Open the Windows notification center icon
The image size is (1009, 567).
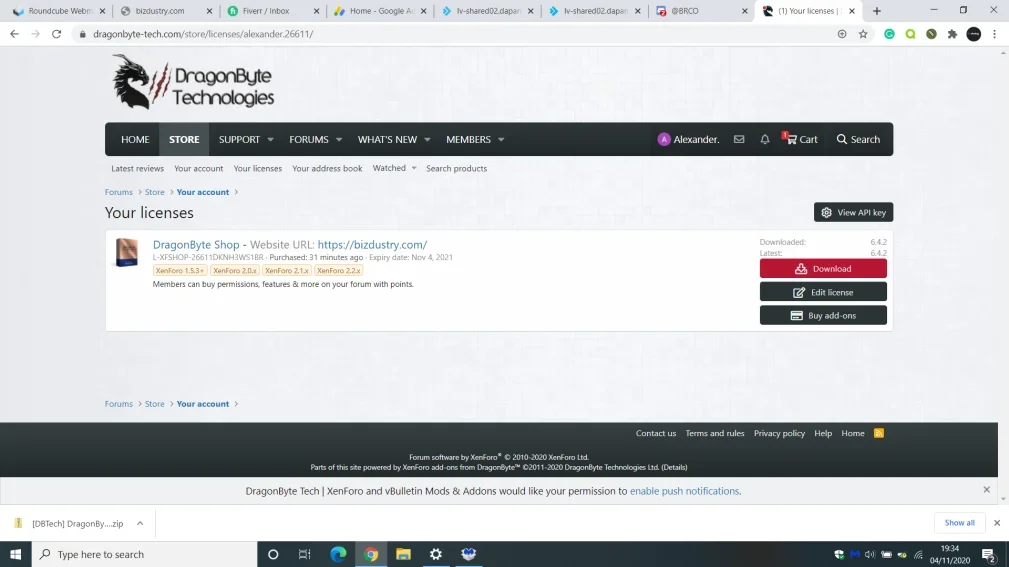click(x=989, y=554)
